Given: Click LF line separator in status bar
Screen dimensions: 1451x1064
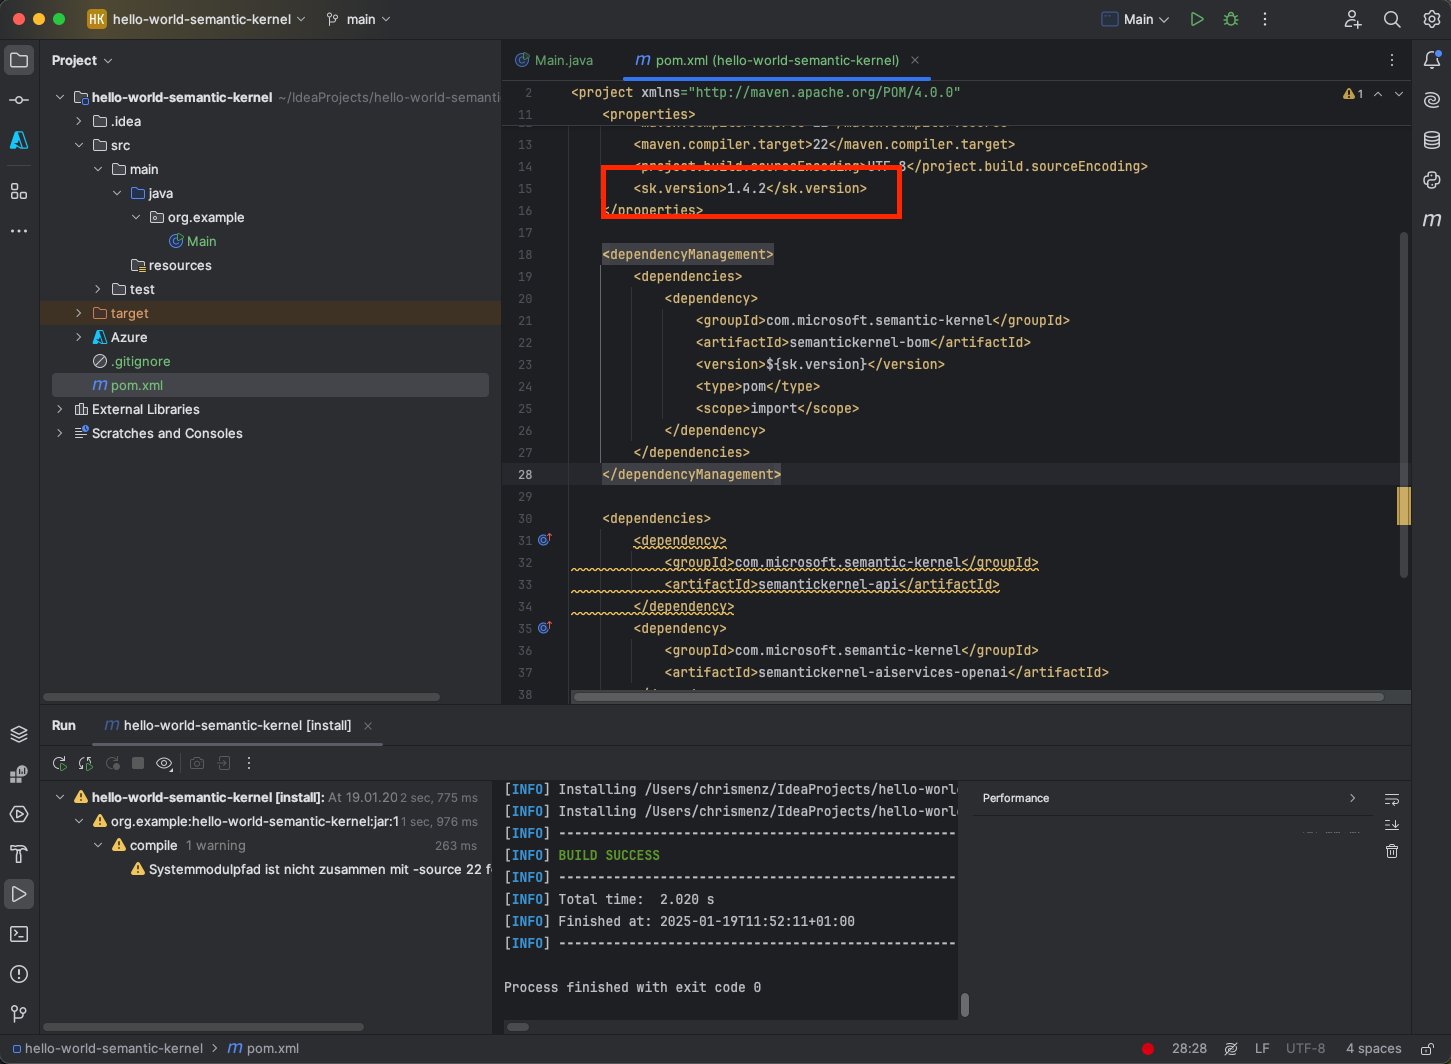Looking at the screenshot, I should coord(1262,1048).
